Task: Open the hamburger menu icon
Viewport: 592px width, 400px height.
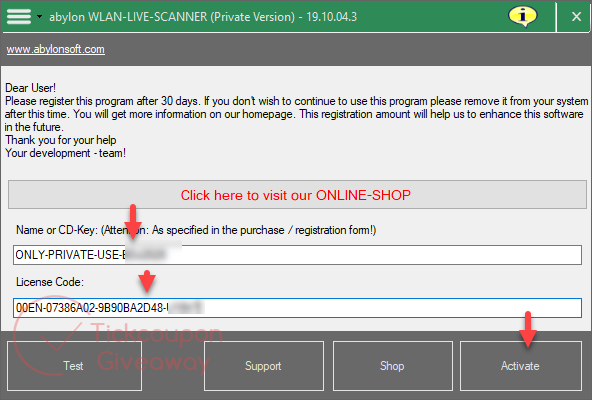Action: coord(18,17)
